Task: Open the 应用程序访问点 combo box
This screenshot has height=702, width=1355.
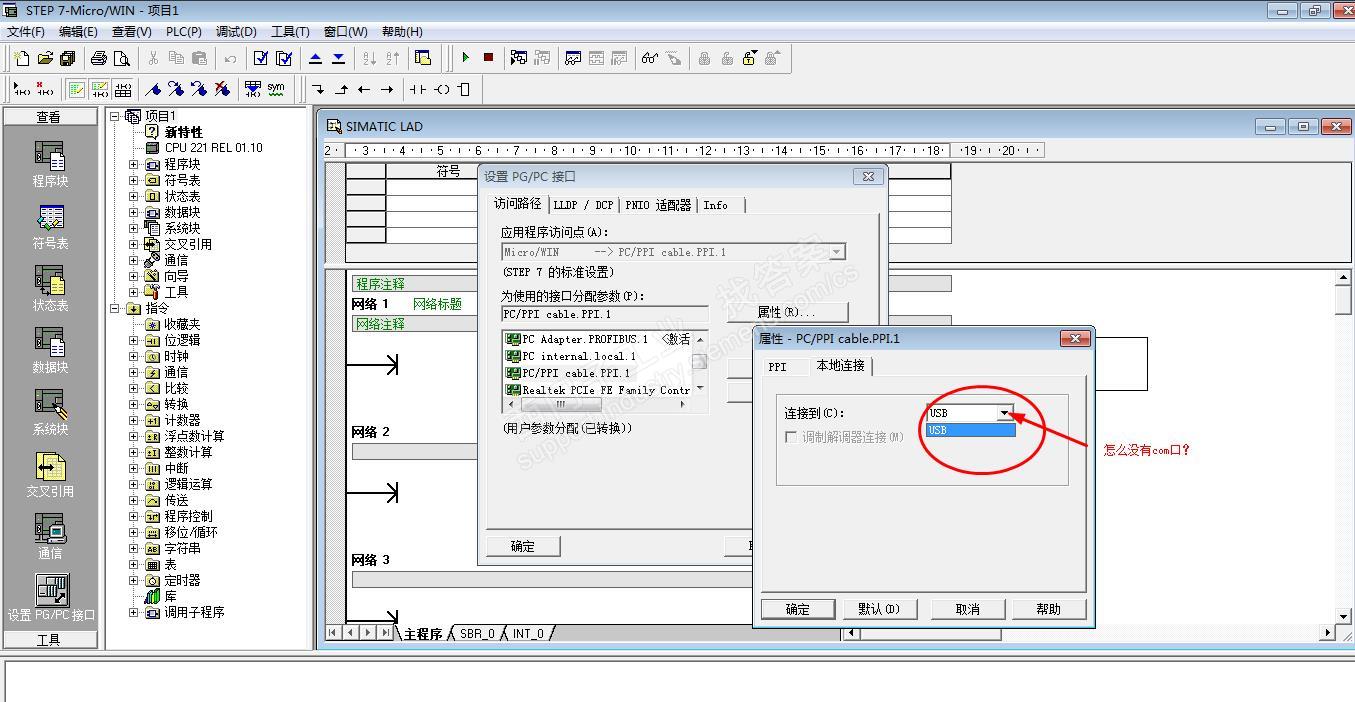Action: pos(673,252)
